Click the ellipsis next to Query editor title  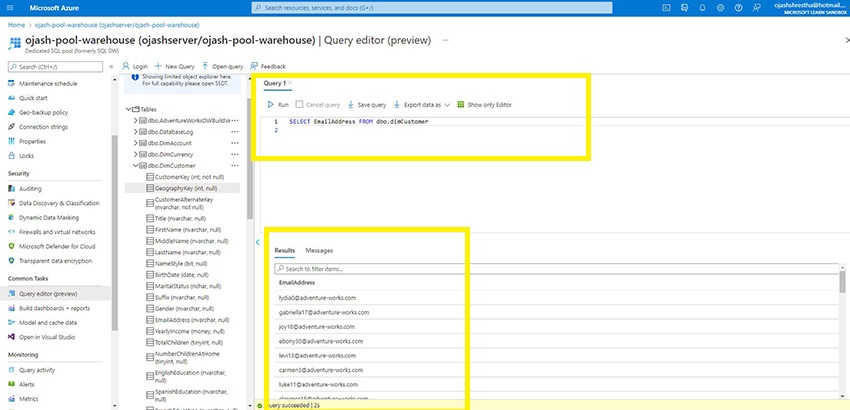point(445,40)
